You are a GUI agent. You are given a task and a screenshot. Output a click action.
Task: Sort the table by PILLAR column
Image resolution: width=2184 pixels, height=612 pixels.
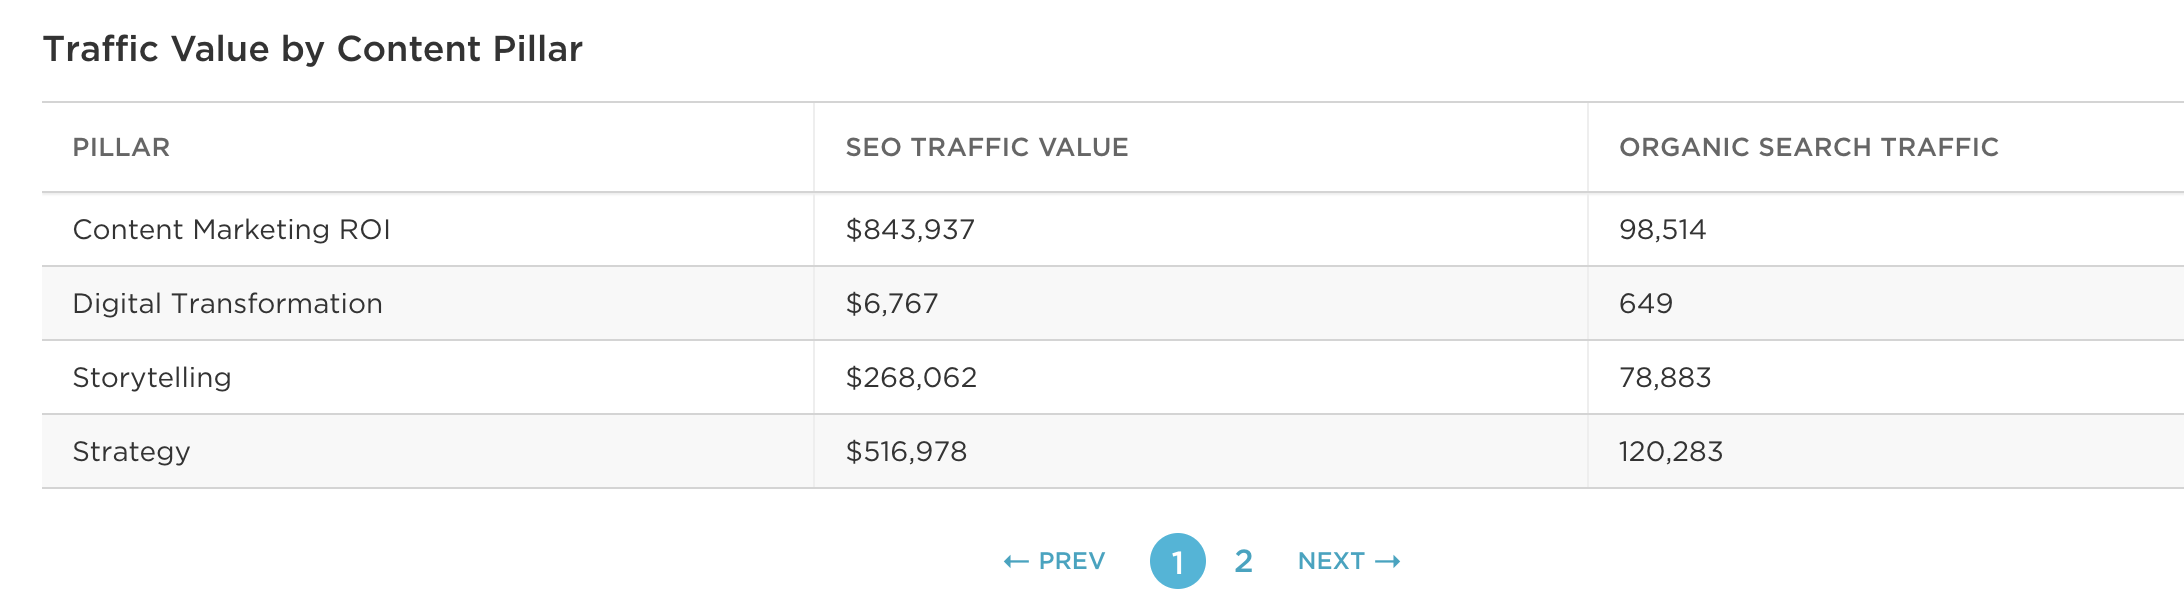click(121, 147)
